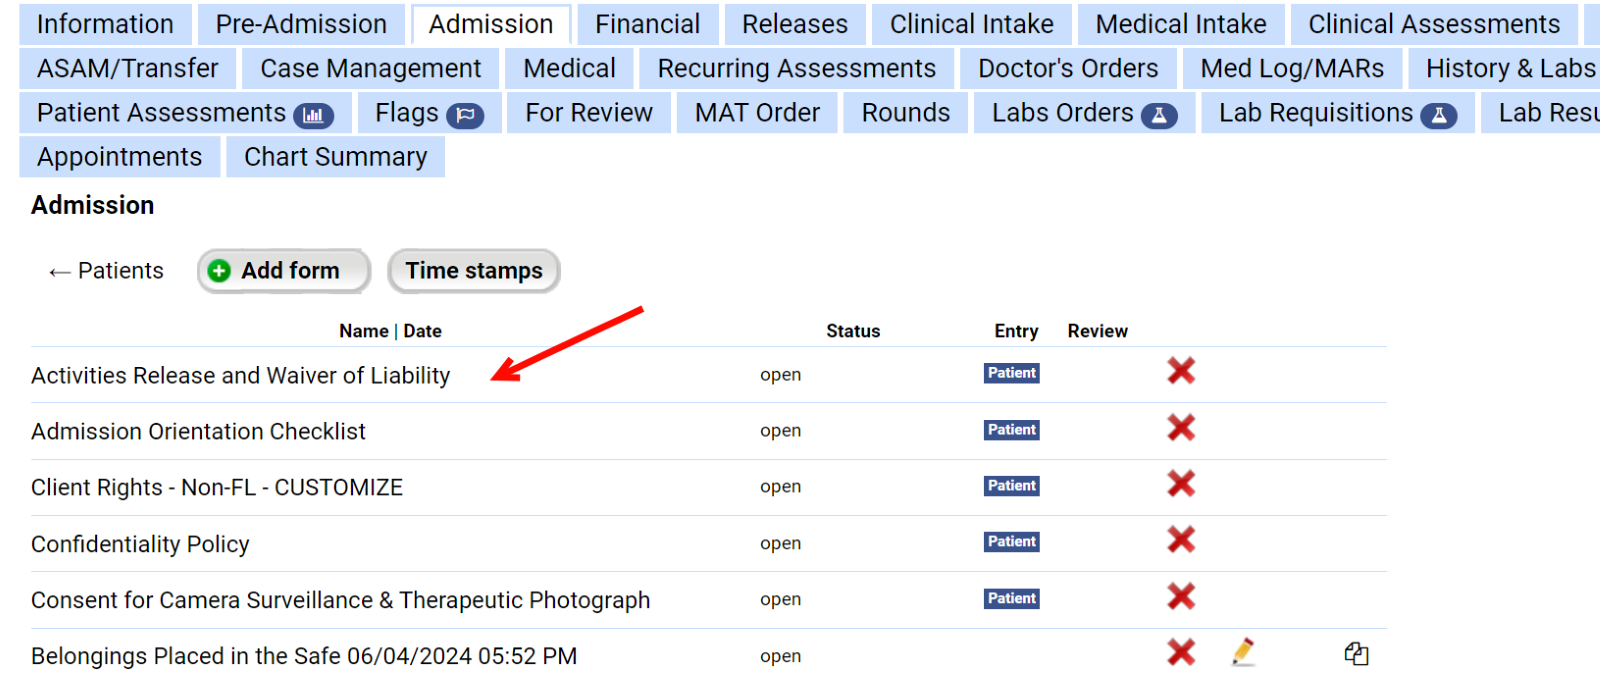Open the Flags tab
The image size is (1600, 682).
coord(429,113)
